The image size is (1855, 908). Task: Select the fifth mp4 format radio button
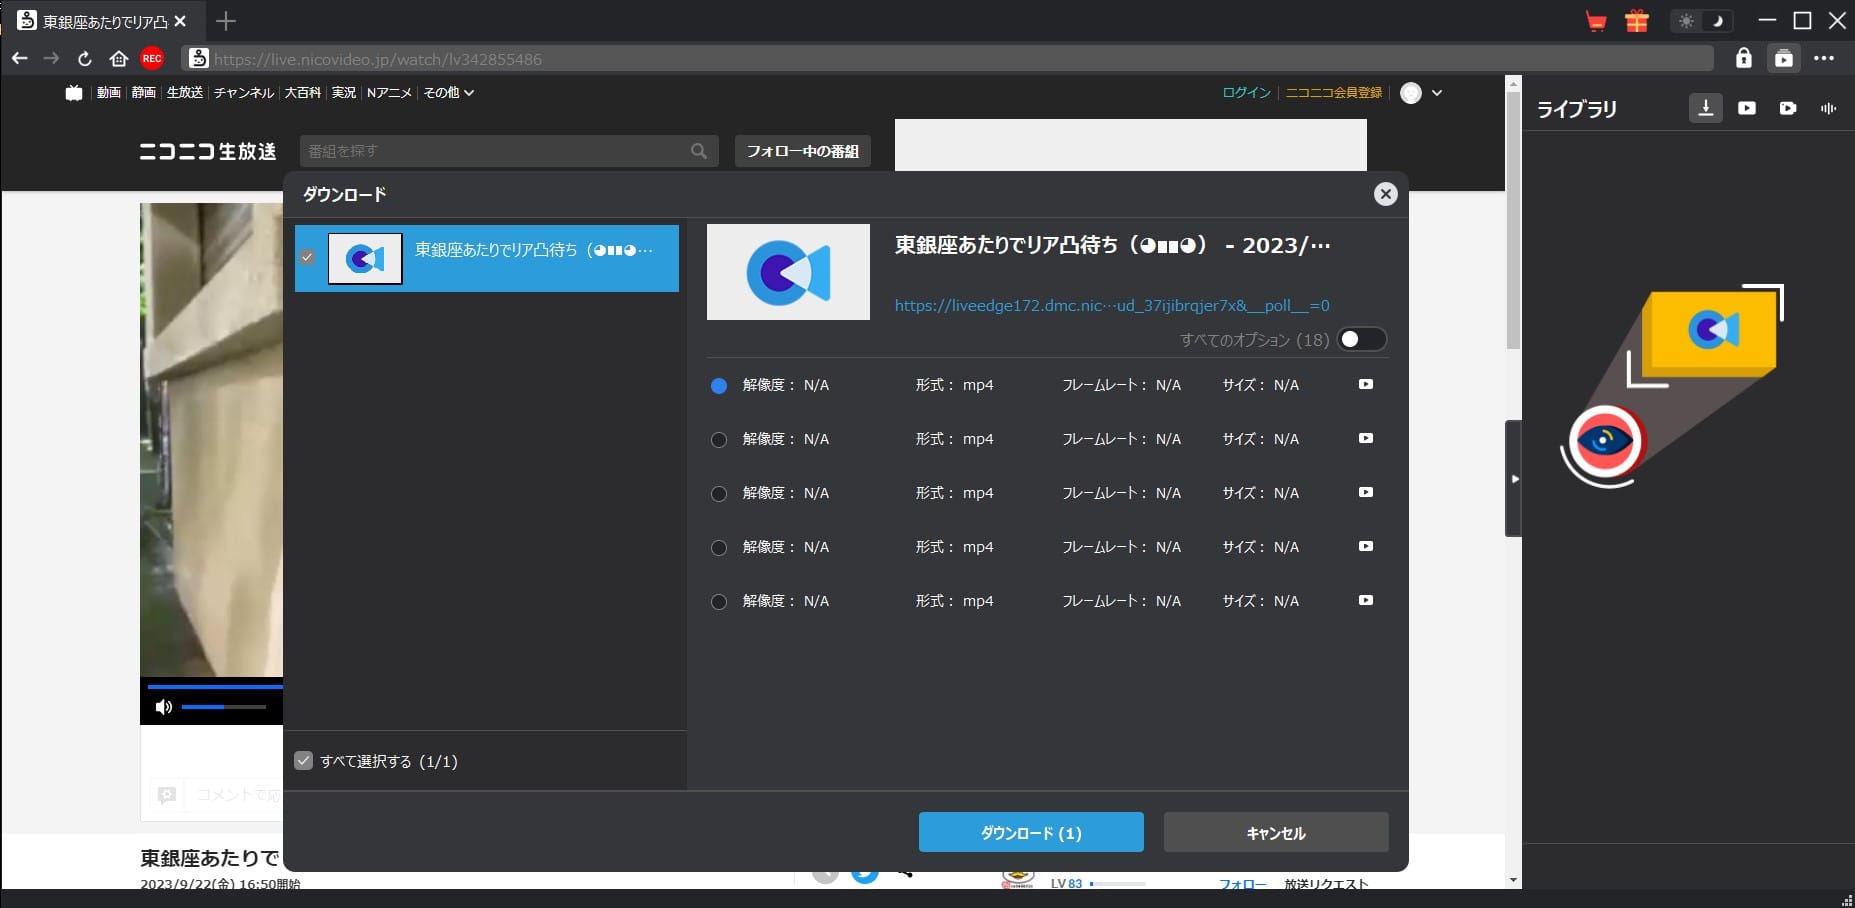pyautogui.click(x=719, y=602)
